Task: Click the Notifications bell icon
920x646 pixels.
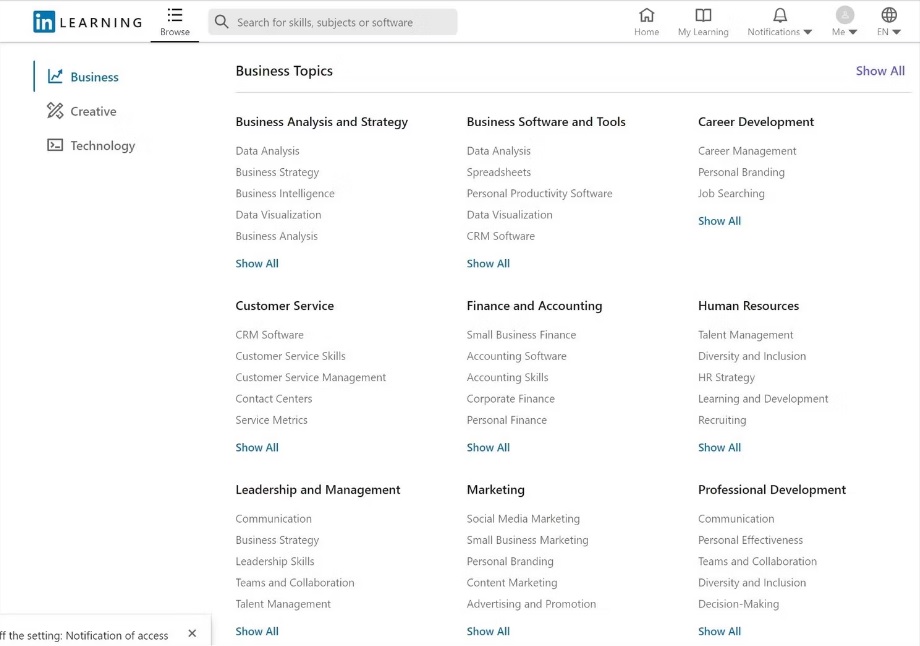Action: click(780, 15)
